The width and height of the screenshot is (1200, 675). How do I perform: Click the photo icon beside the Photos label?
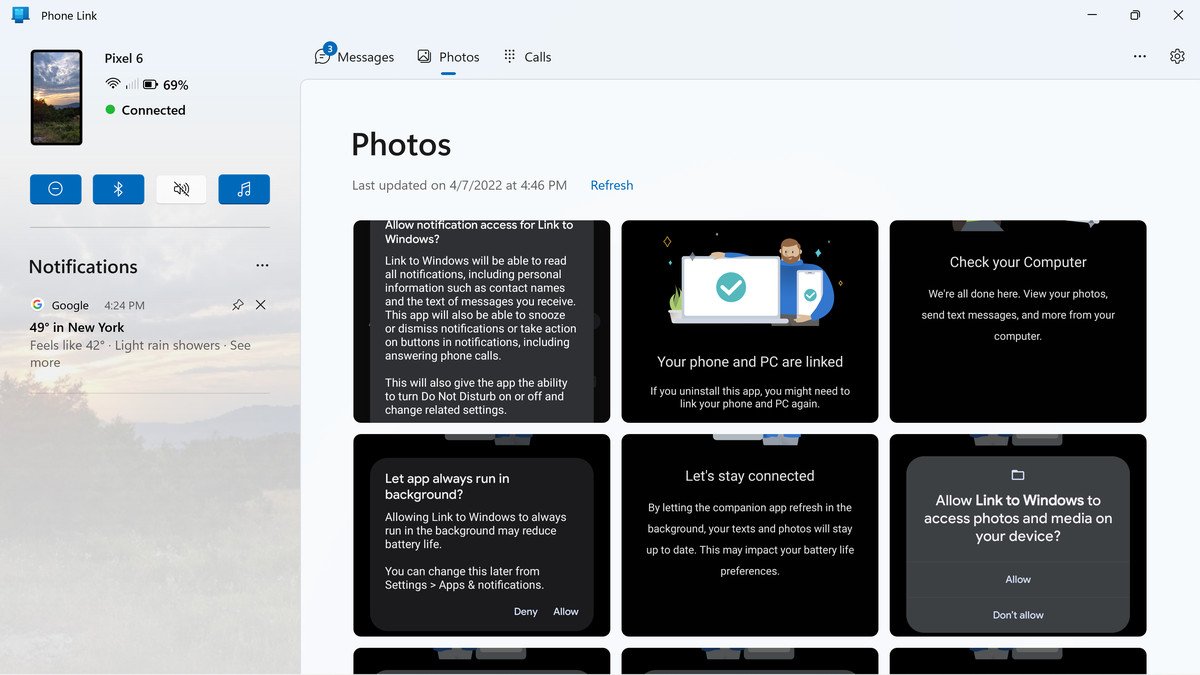tap(422, 56)
